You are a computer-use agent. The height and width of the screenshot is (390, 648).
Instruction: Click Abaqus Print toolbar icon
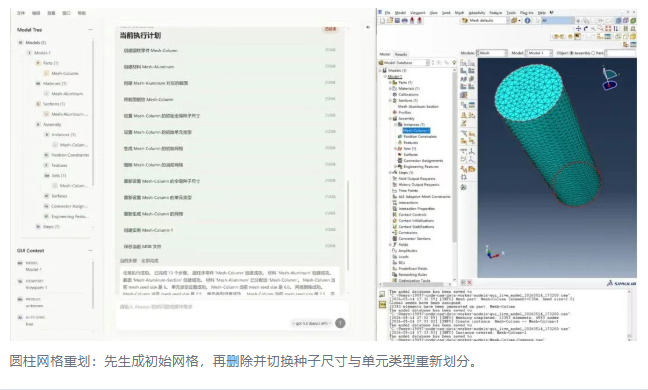tap(405, 20)
